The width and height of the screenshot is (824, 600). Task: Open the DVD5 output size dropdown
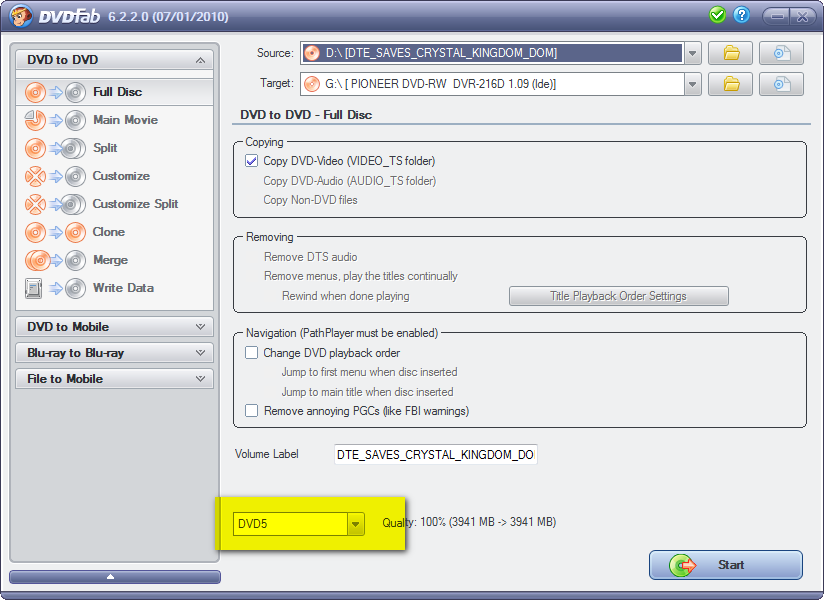pos(355,524)
